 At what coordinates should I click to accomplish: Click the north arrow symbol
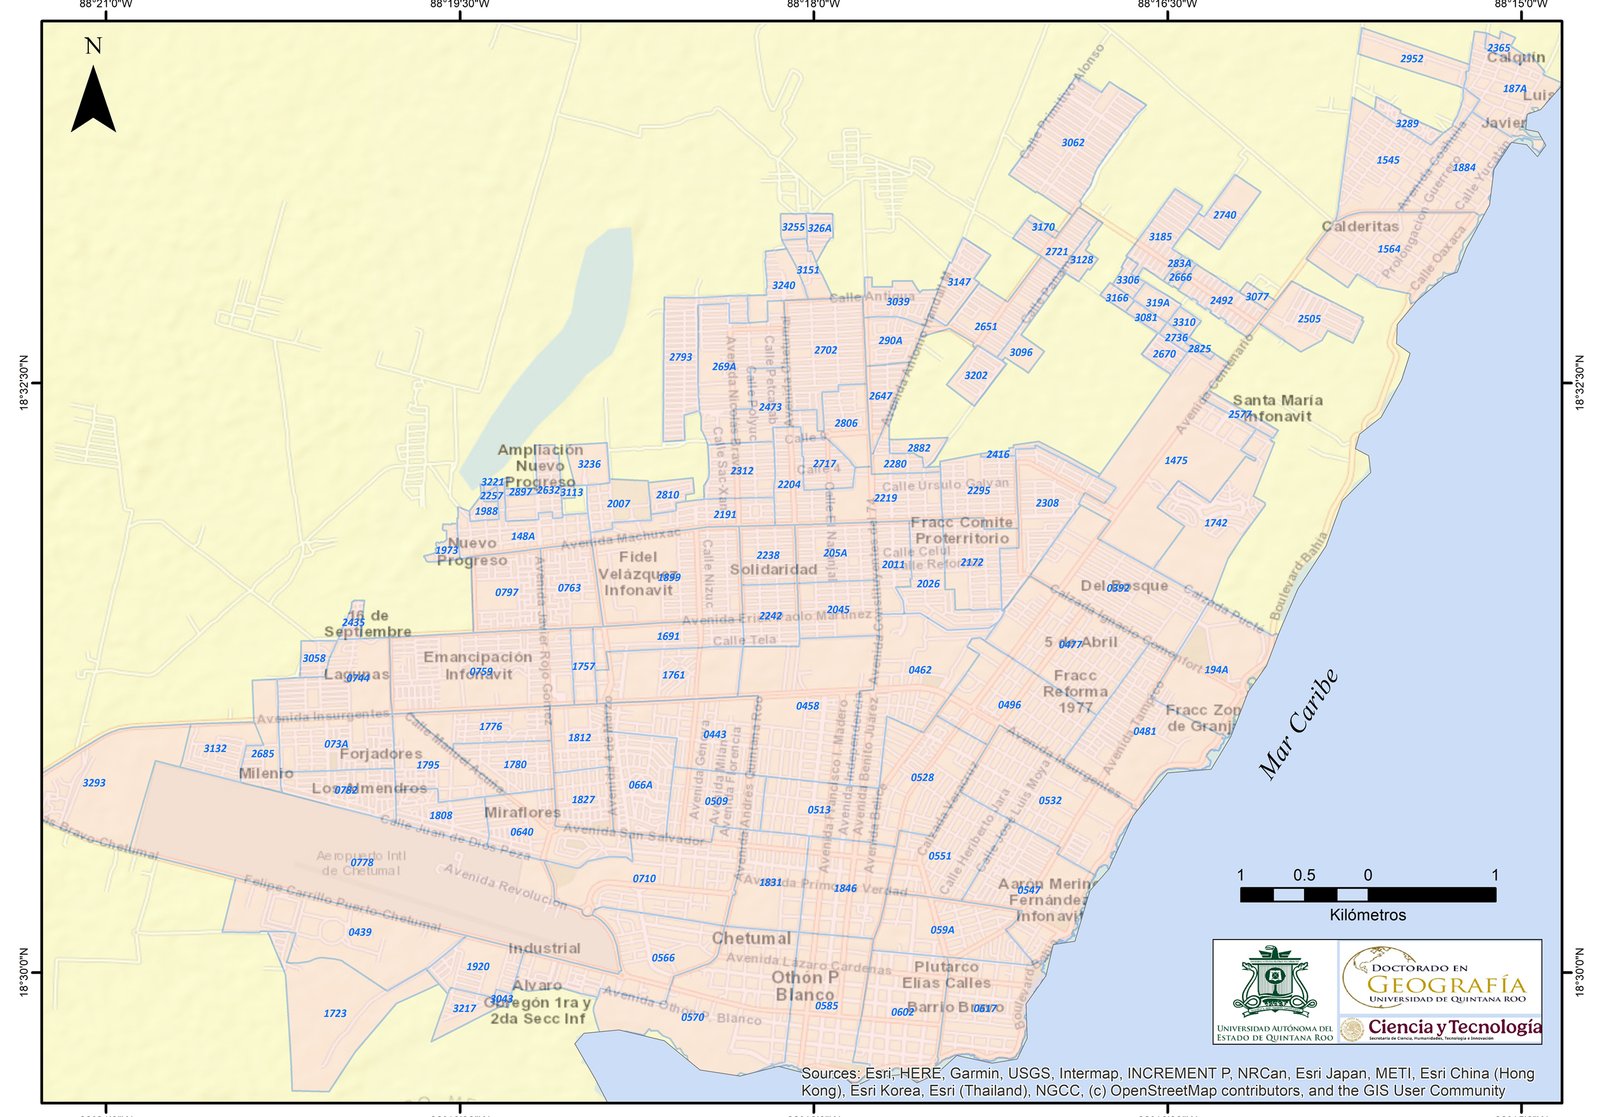click(93, 99)
